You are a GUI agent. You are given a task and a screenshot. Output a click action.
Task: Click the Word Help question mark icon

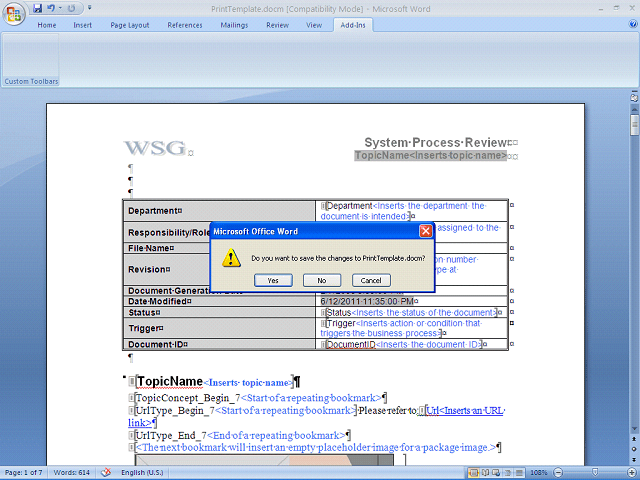point(633,24)
